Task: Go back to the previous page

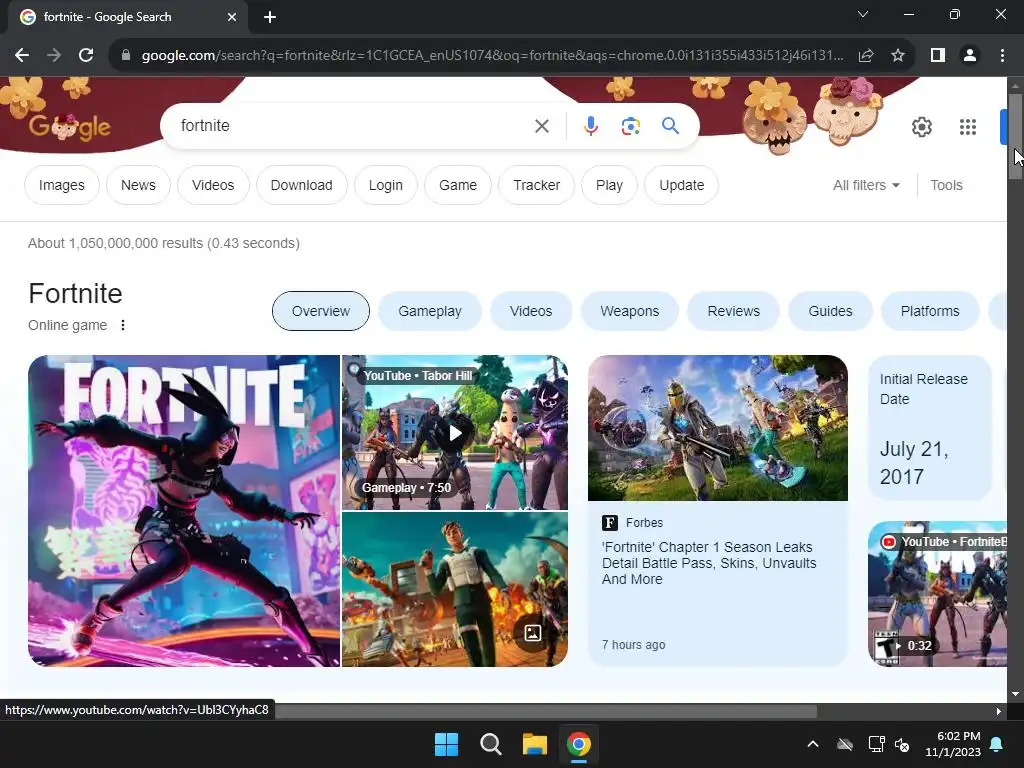Action: [22, 56]
